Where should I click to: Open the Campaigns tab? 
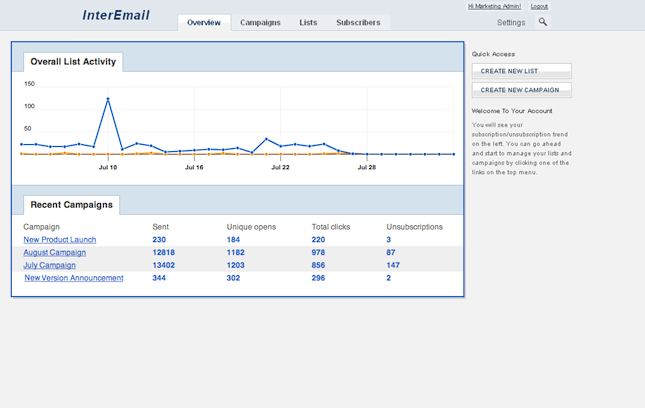(x=260, y=22)
